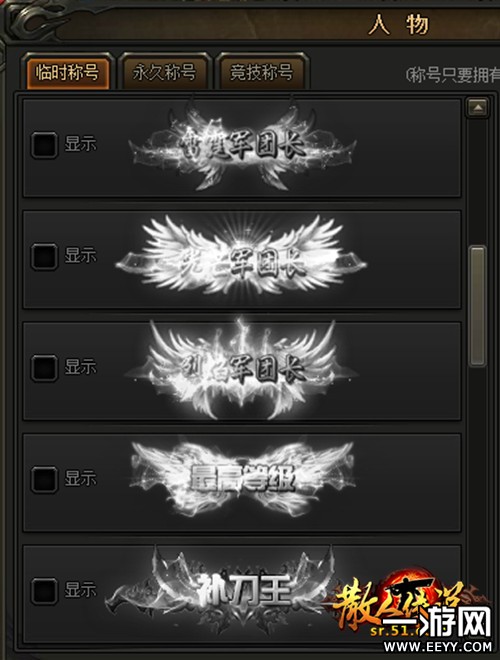
Task: Check the 显示 box beside 最高等级
Action: tap(44, 479)
